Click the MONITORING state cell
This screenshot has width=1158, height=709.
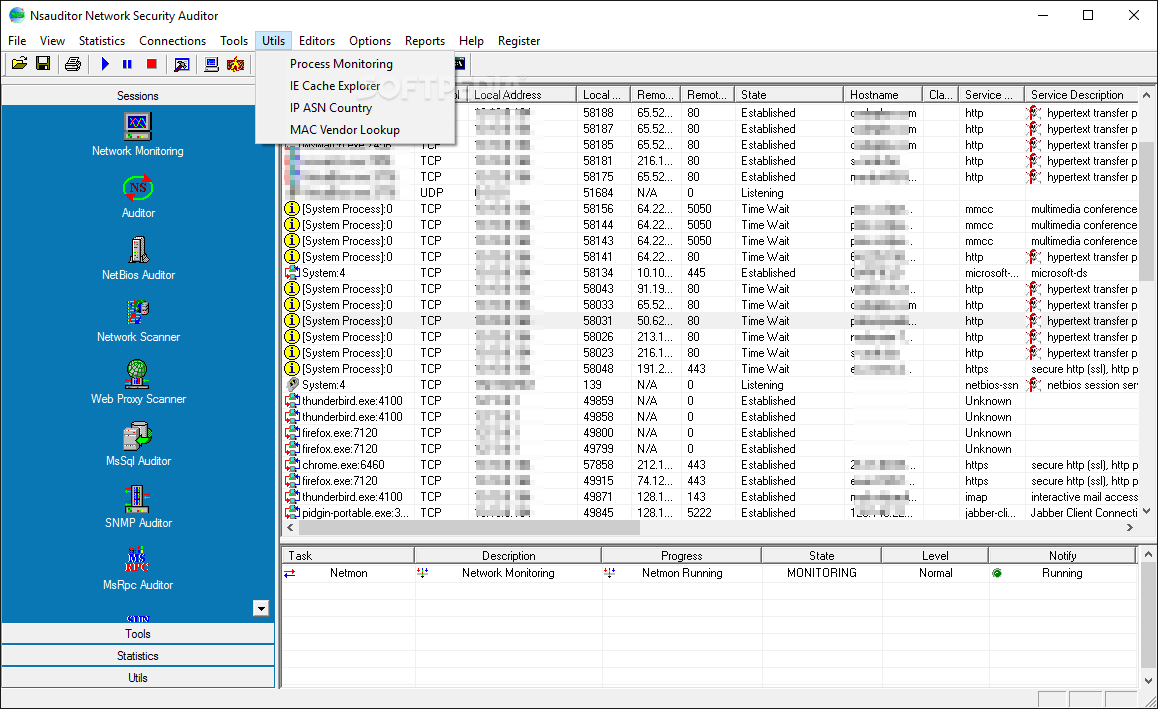click(822, 573)
